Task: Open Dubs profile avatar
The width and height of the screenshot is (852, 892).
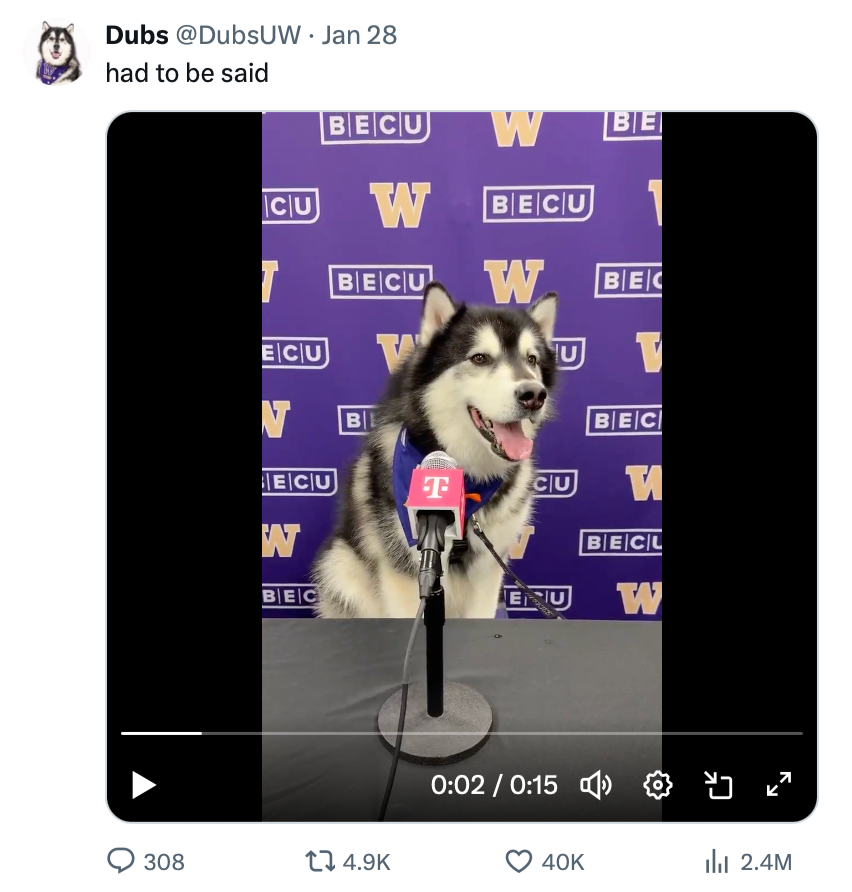Action: pyautogui.click(x=58, y=53)
